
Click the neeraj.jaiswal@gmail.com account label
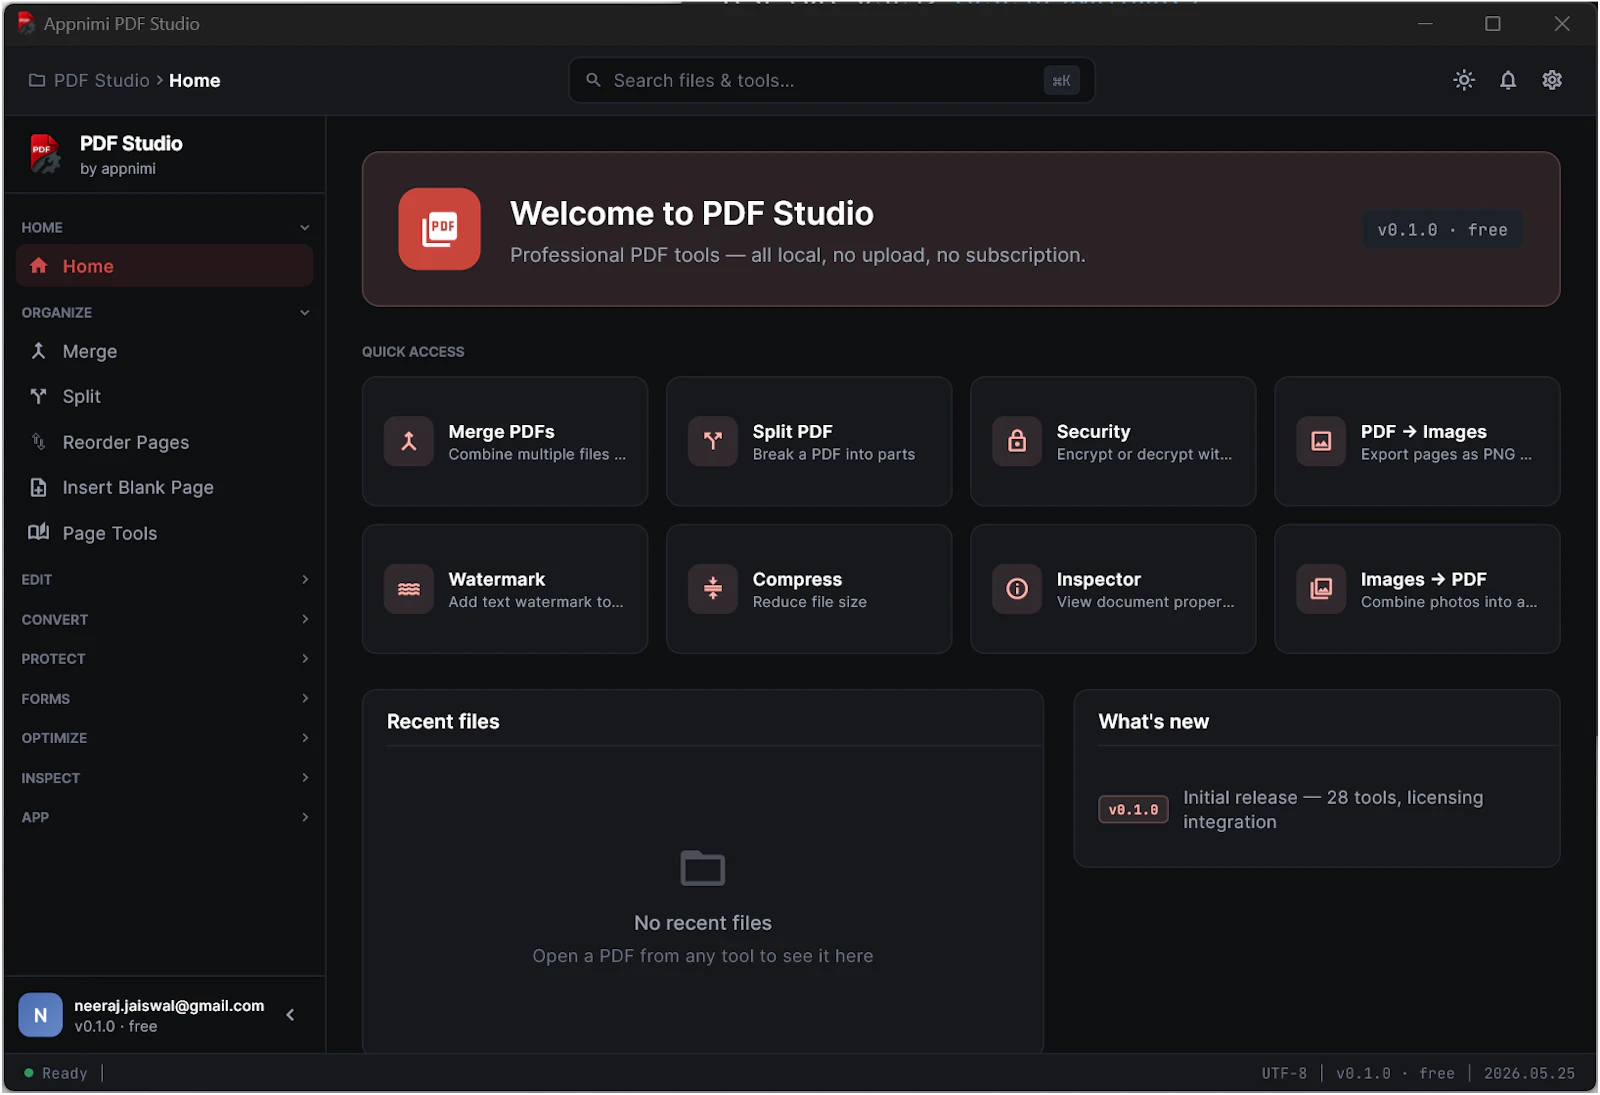[169, 1005]
